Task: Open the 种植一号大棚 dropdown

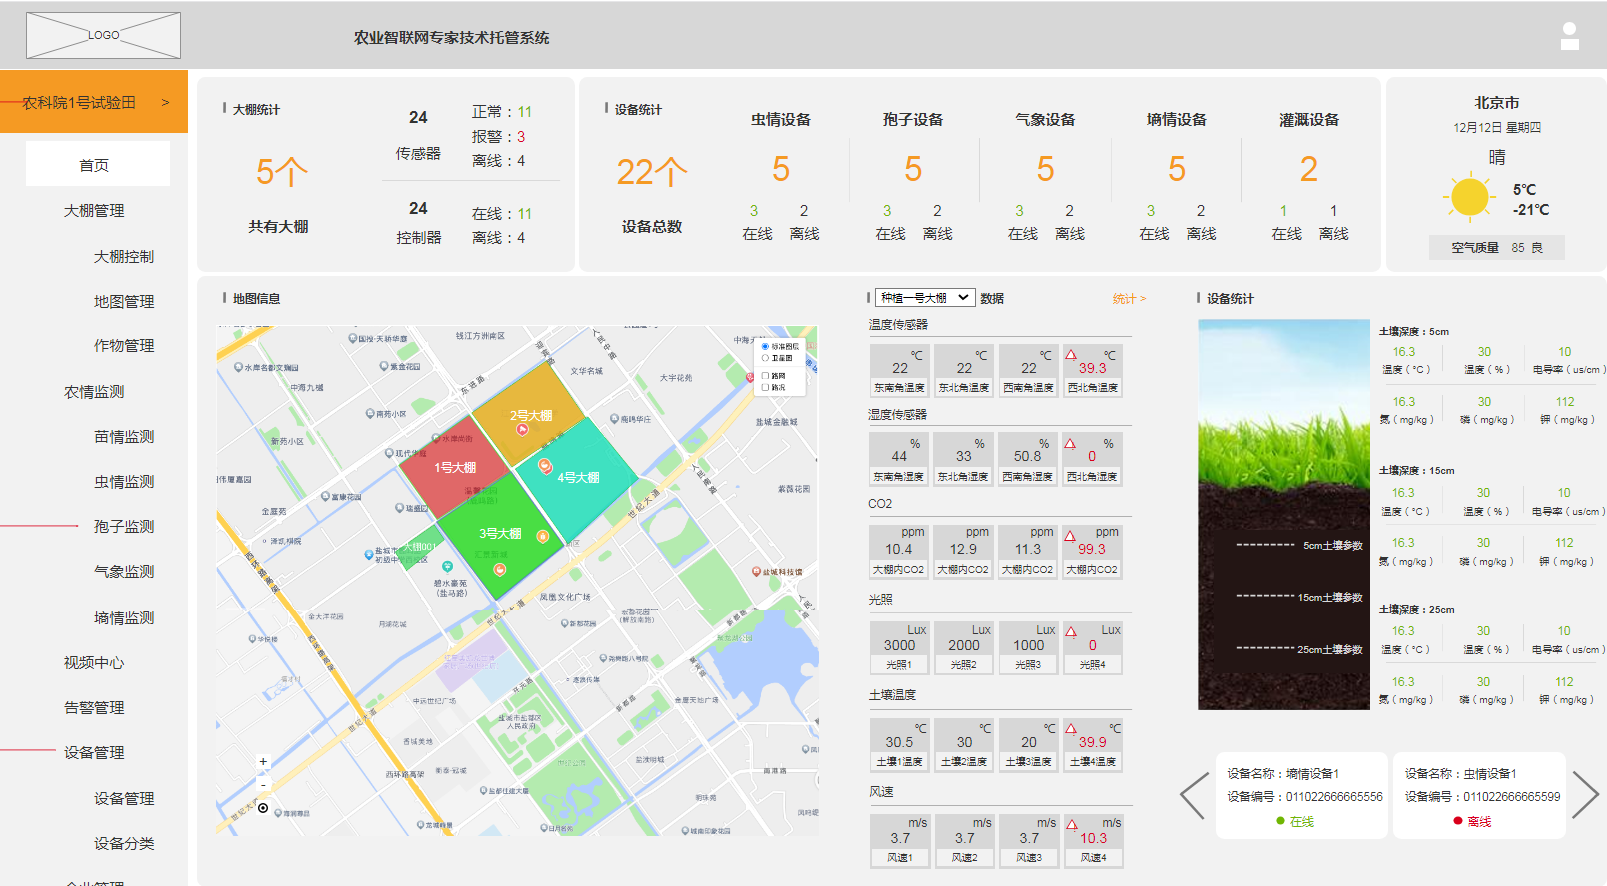Action: point(925,298)
